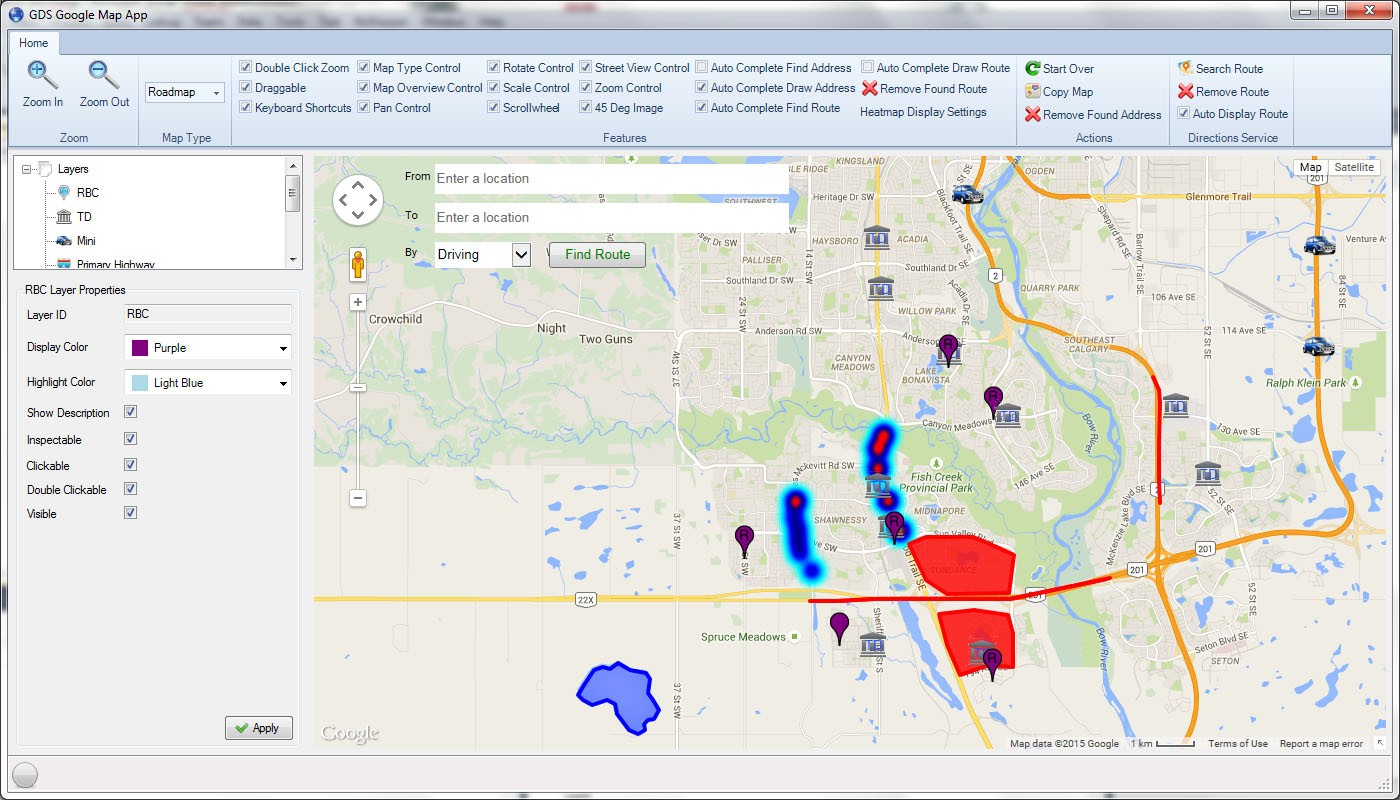Click Report a map error link
Image resolution: width=1400 pixels, height=800 pixels.
pos(1321,744)
